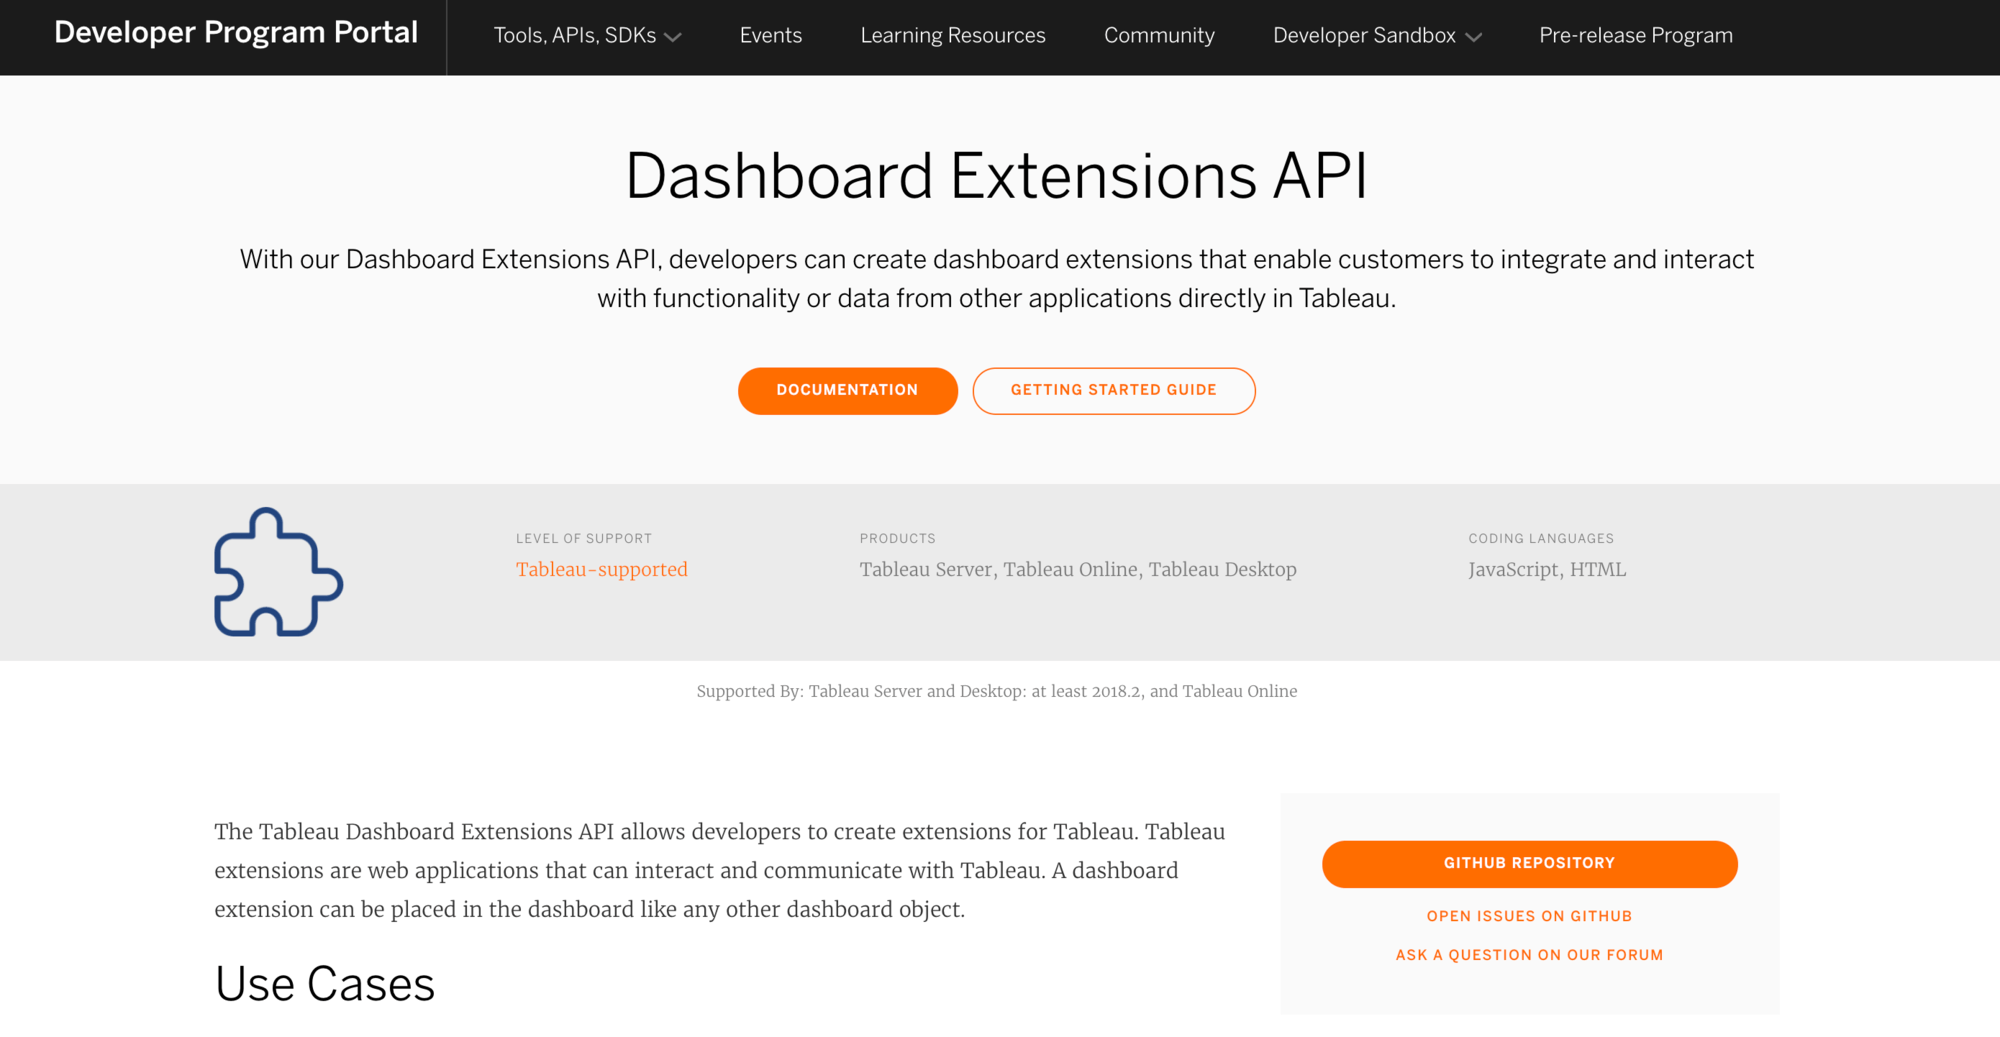
Task: Click the products list Tableau Server text
Action: click(x=926, y=569)
